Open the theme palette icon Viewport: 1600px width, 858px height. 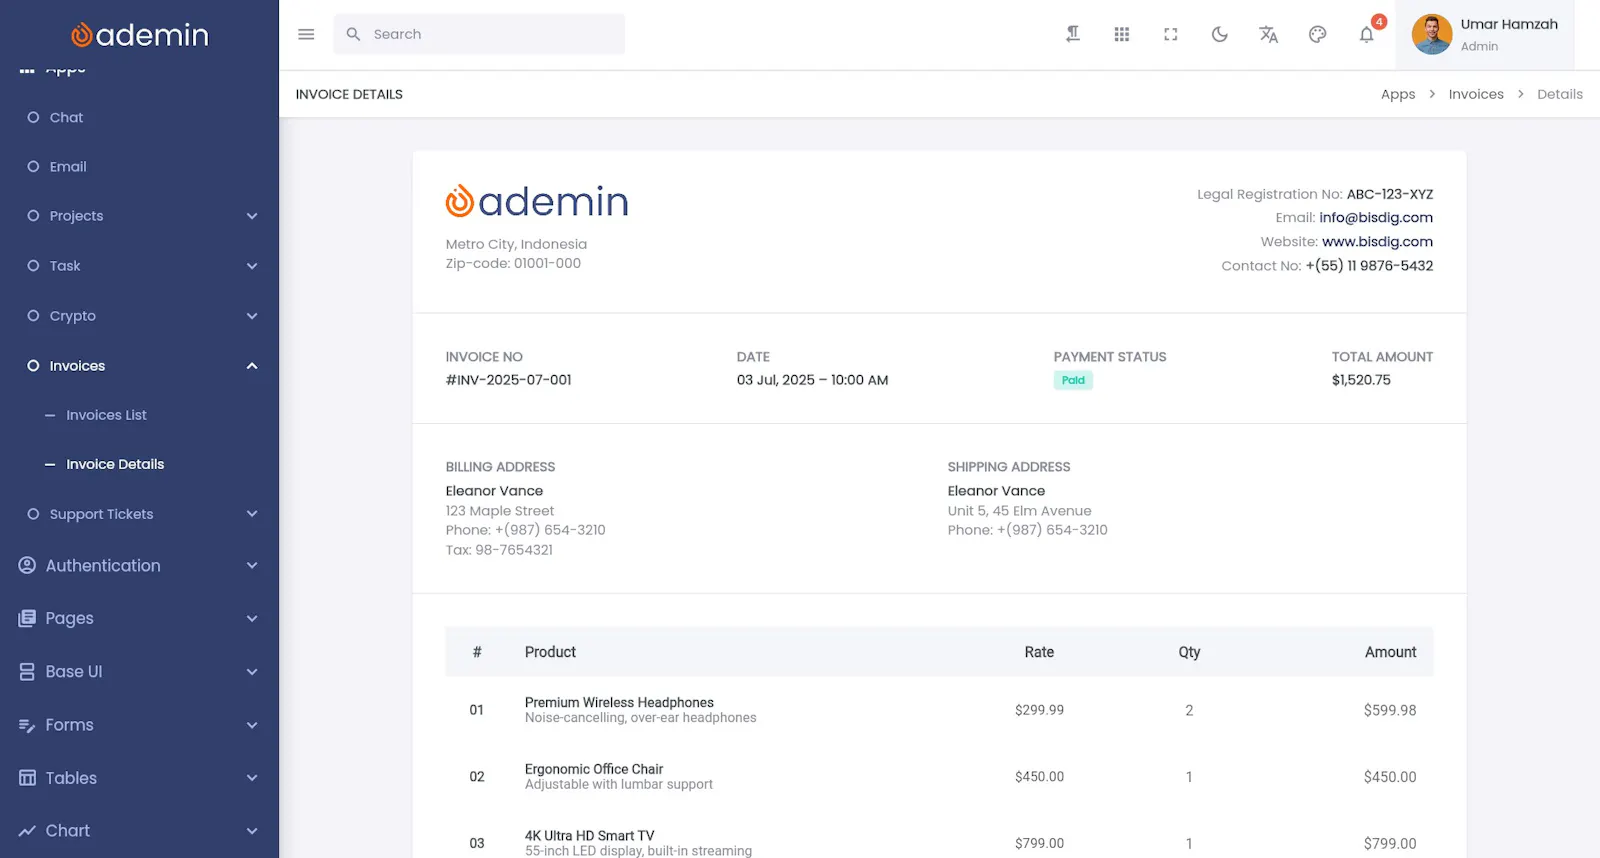(1318, 34)
